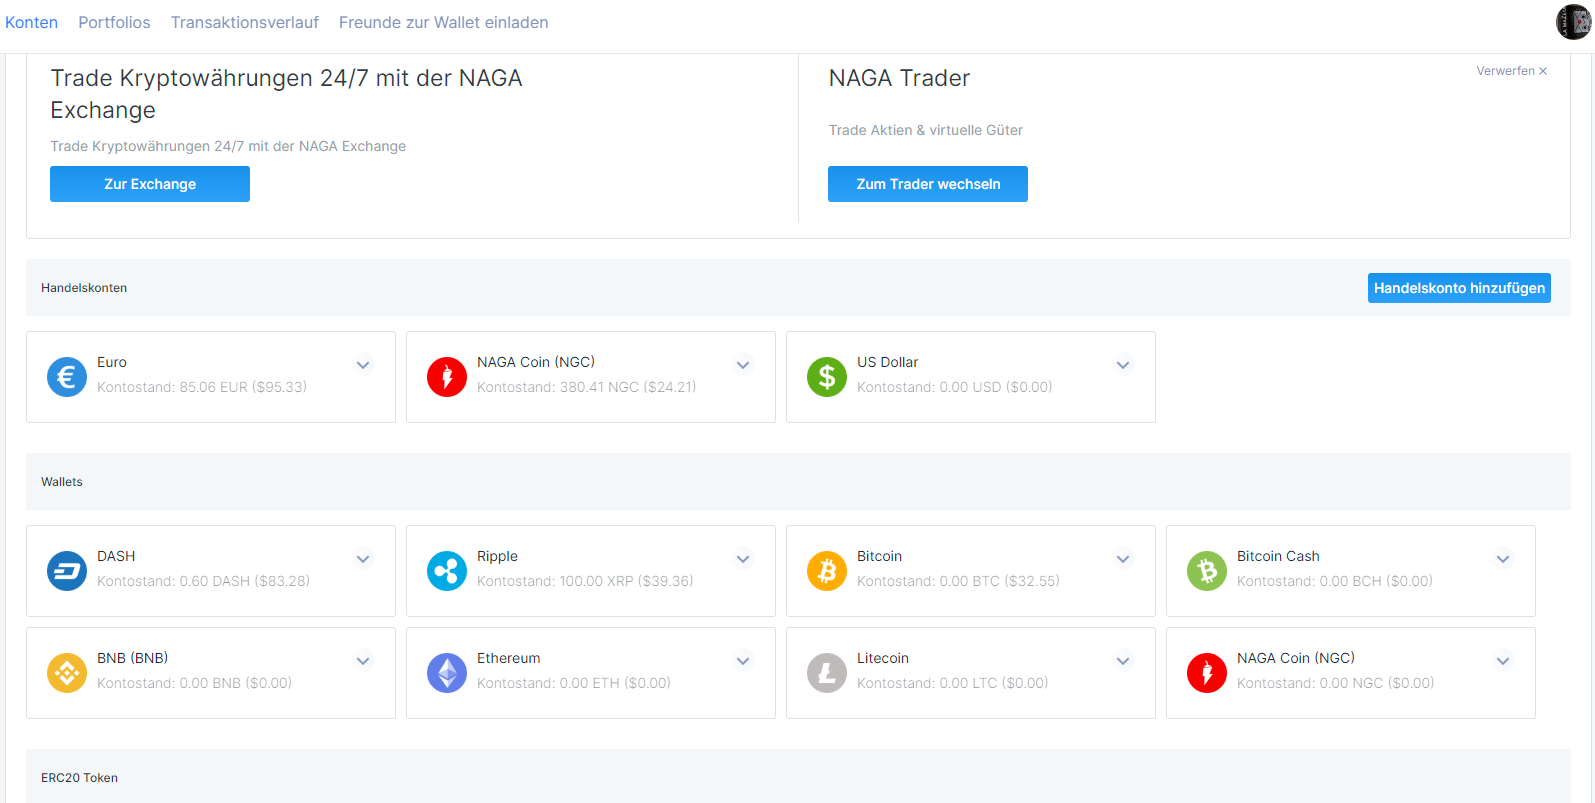Open the Konten tab
Screen dimensions: 1595x803
tap(31, 22)
